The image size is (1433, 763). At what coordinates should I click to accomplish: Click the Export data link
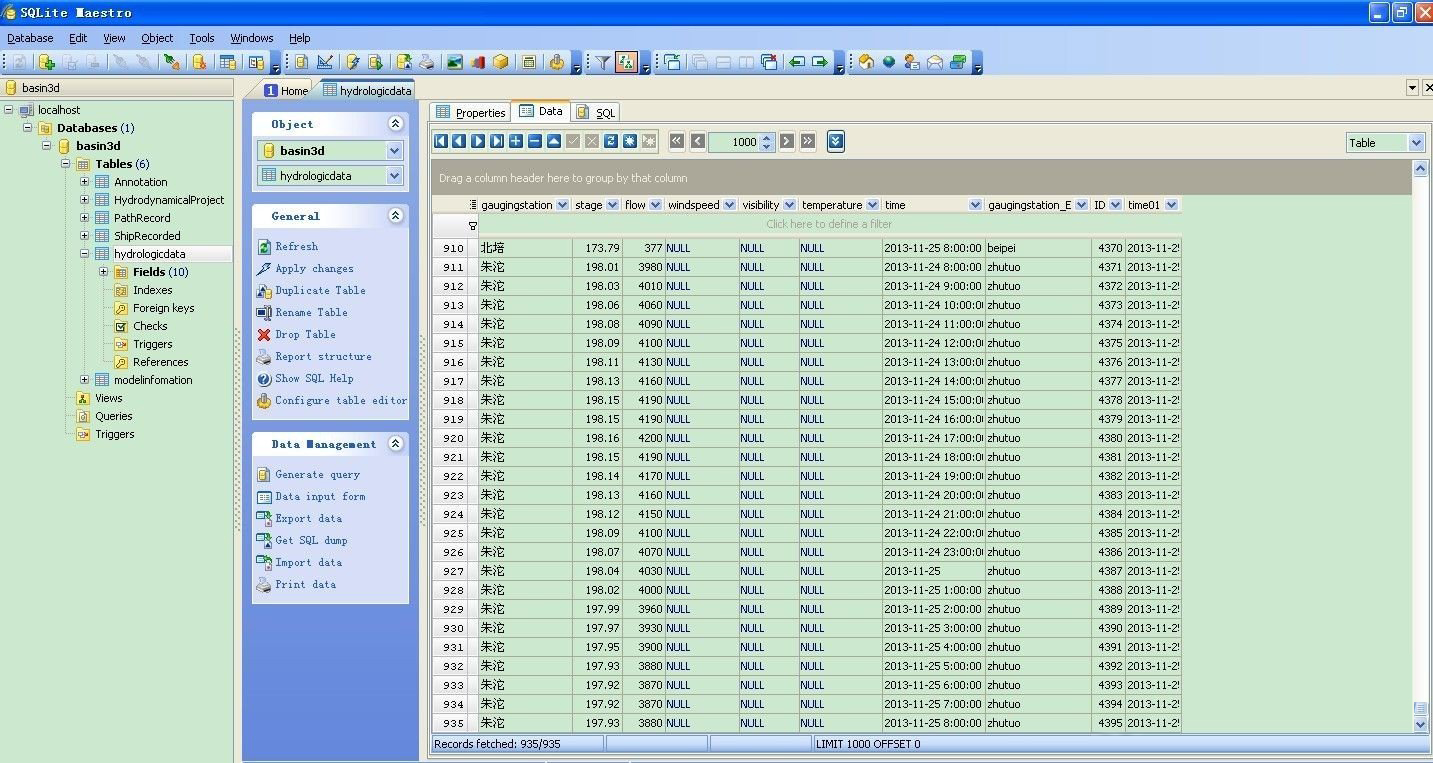(x=308, y=519)
